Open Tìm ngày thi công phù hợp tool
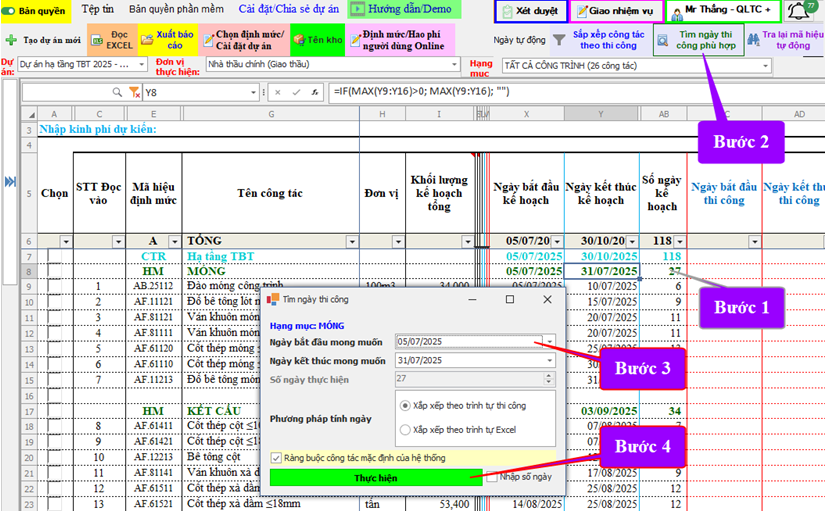Image resolution: width=825 pixels, height=512 pixels. [698, 39]
